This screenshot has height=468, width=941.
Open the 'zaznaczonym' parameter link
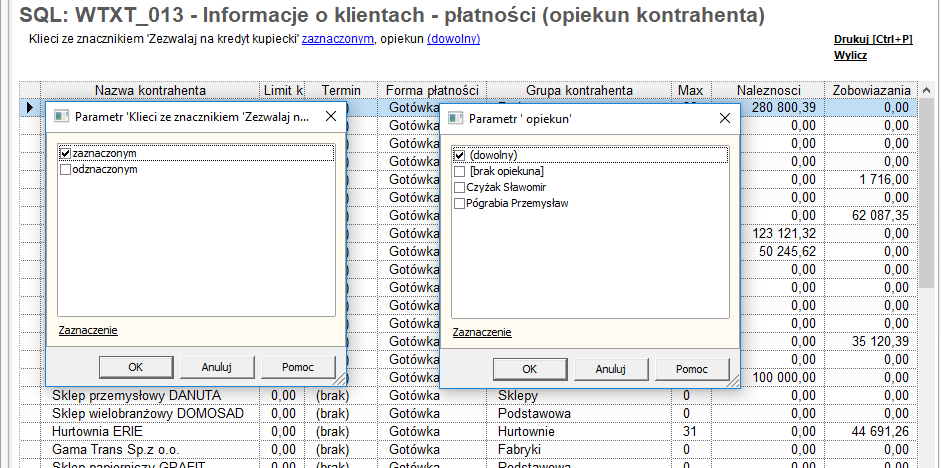pos(337,39)
